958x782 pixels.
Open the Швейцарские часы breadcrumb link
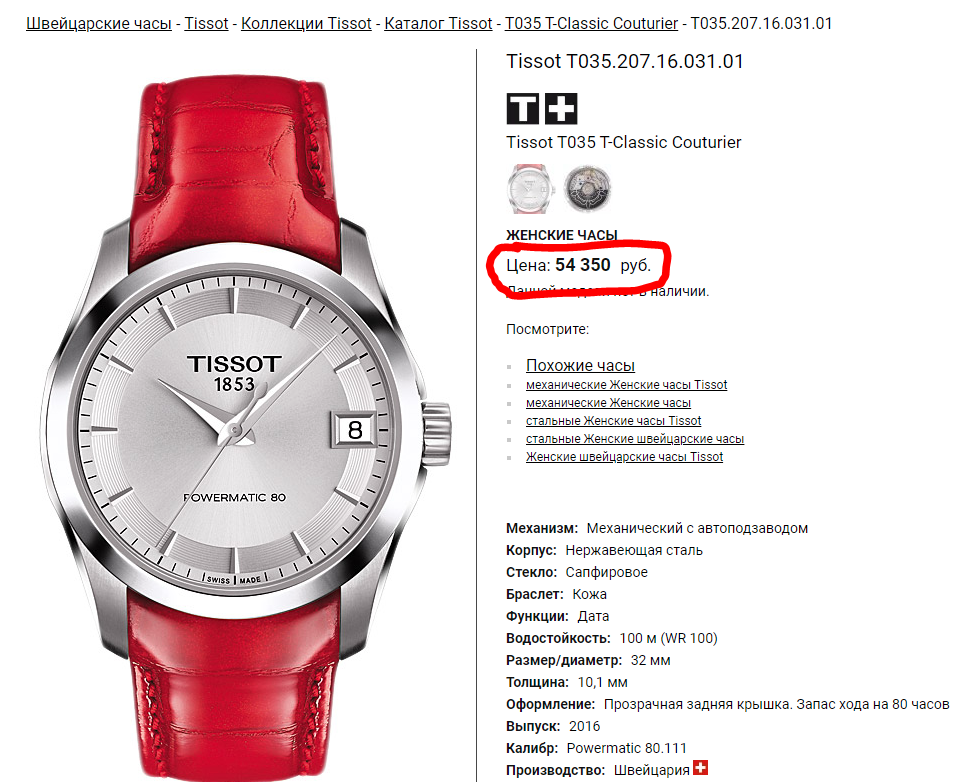click(x=99, y=23)
